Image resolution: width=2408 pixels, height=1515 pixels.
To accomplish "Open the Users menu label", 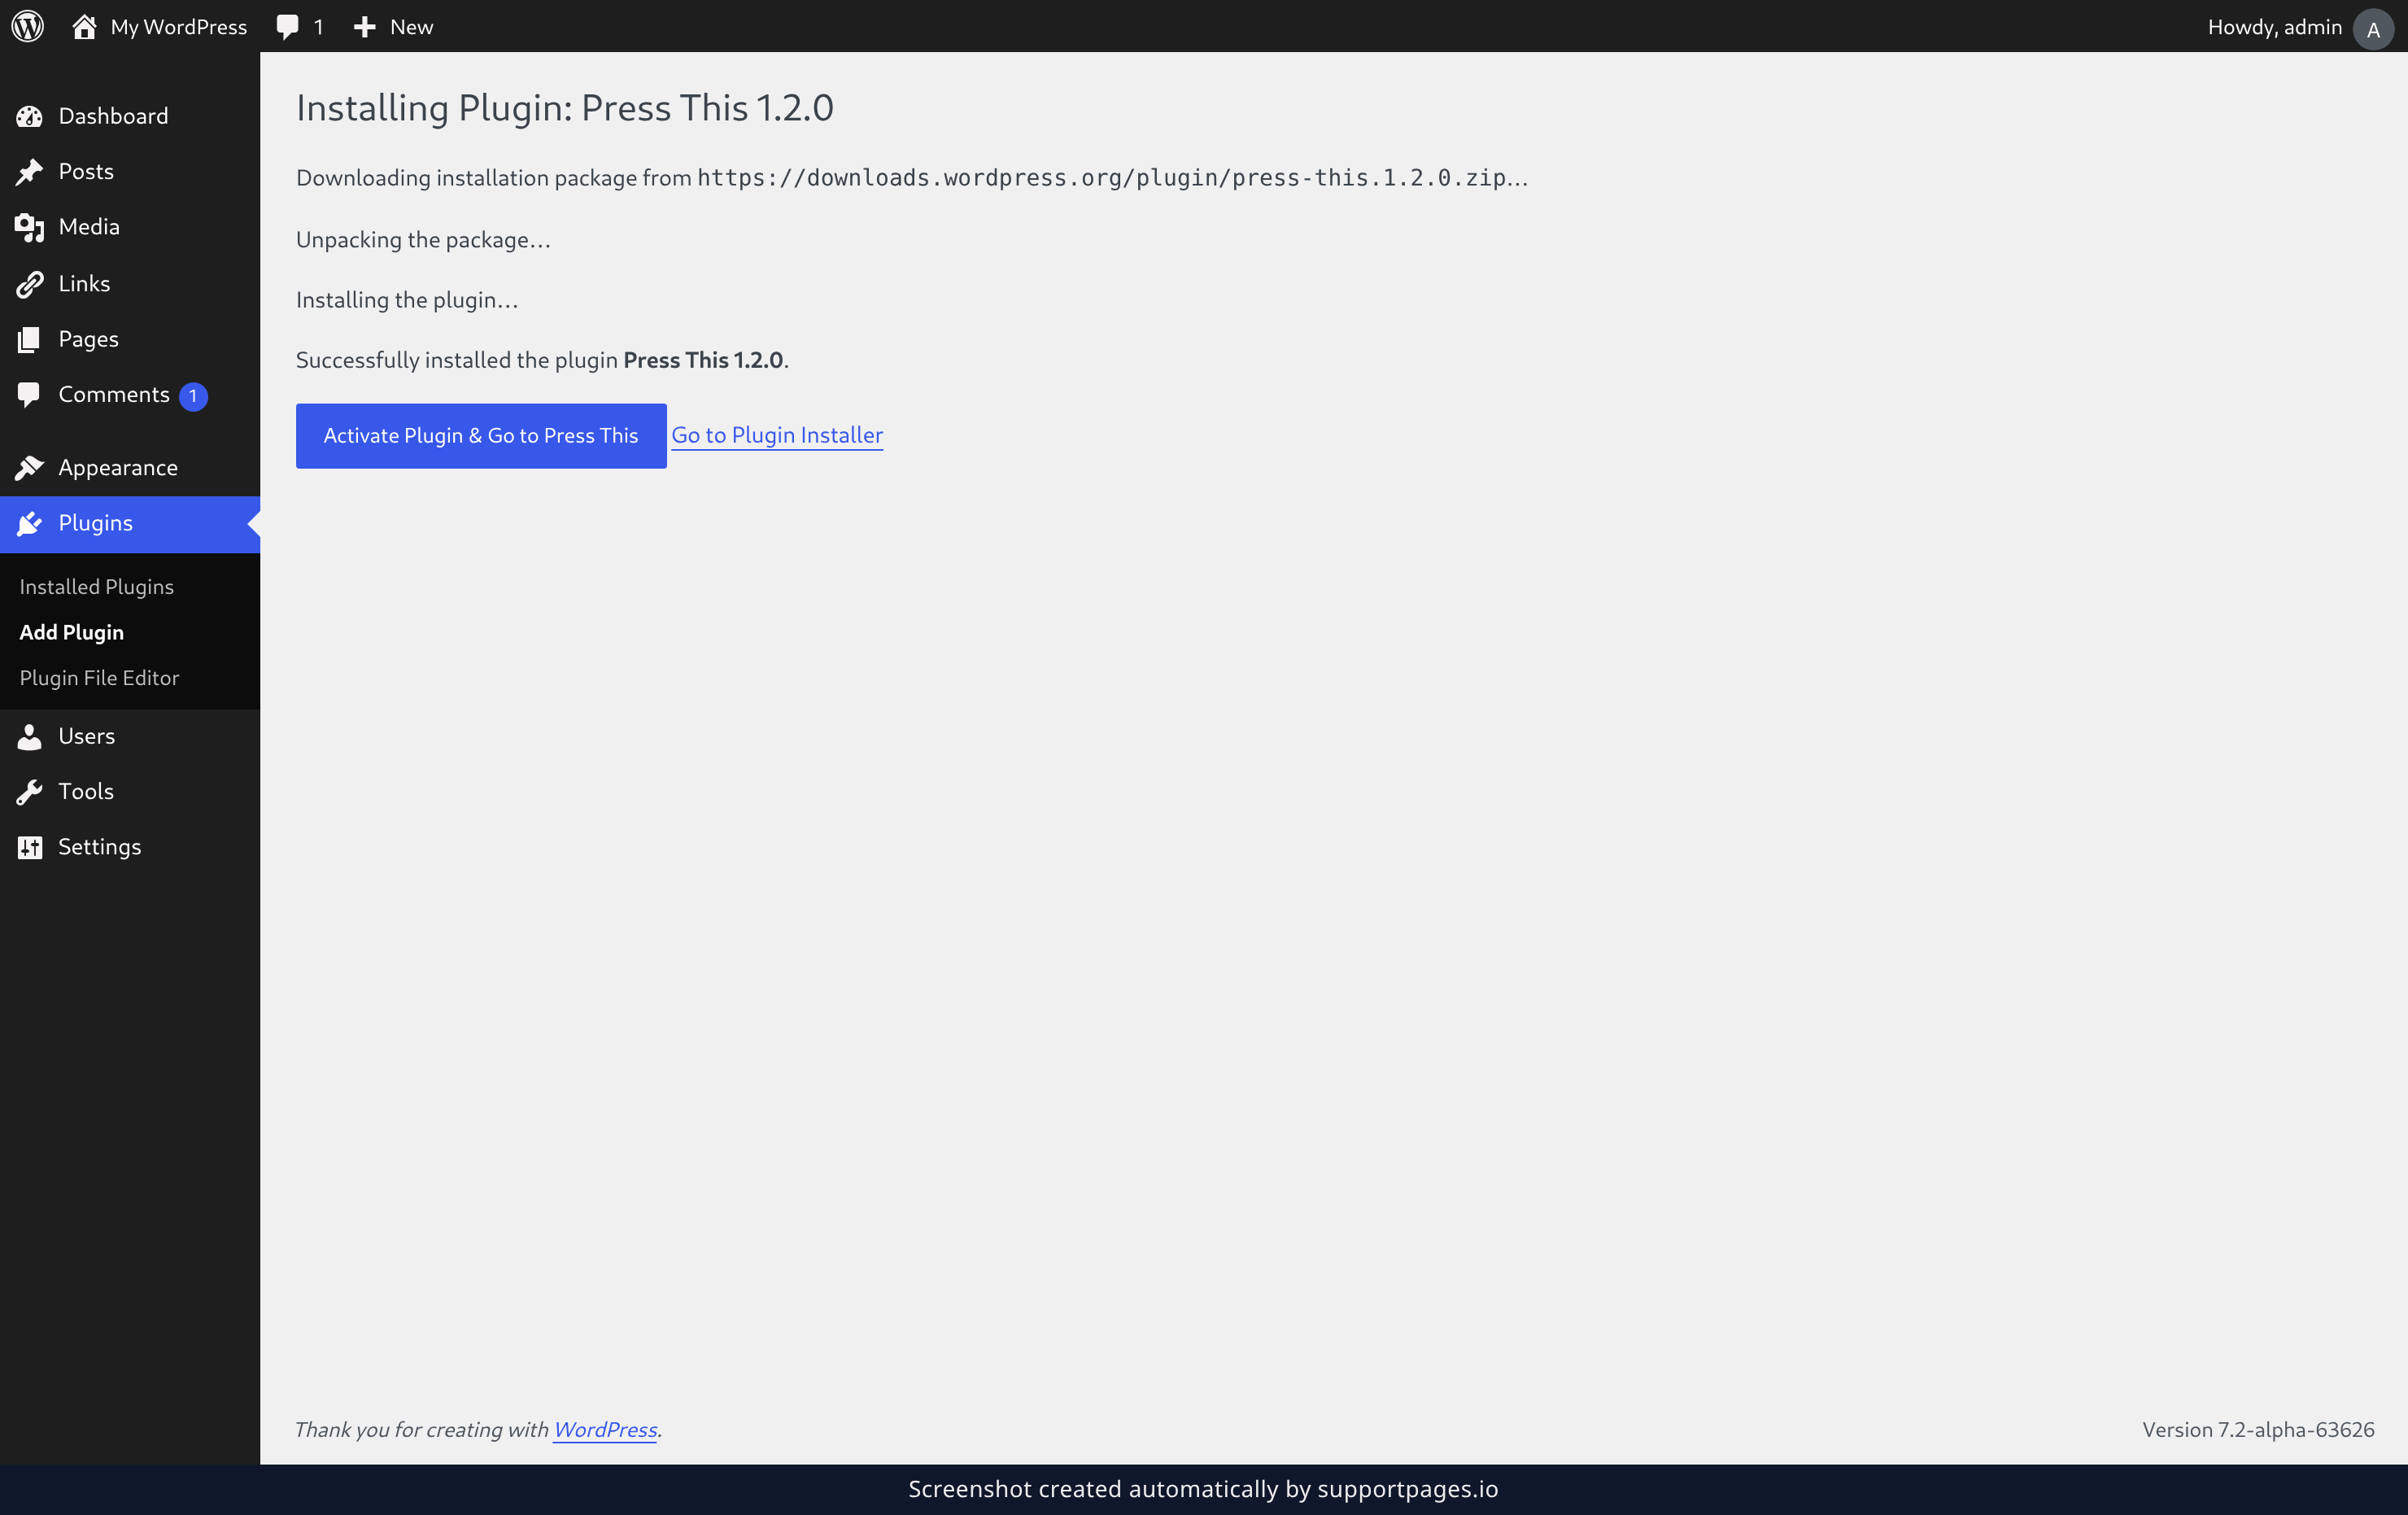I will click(87, 736).
